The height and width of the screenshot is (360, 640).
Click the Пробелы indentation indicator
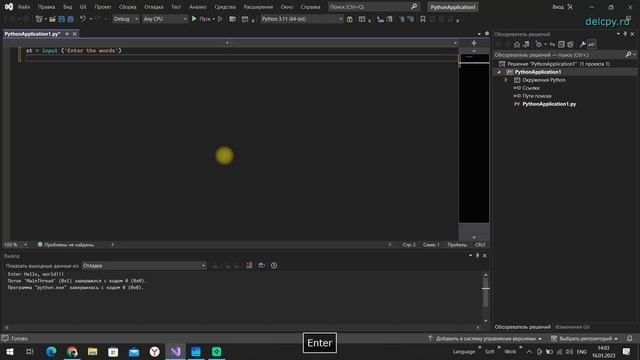[457, 244]
